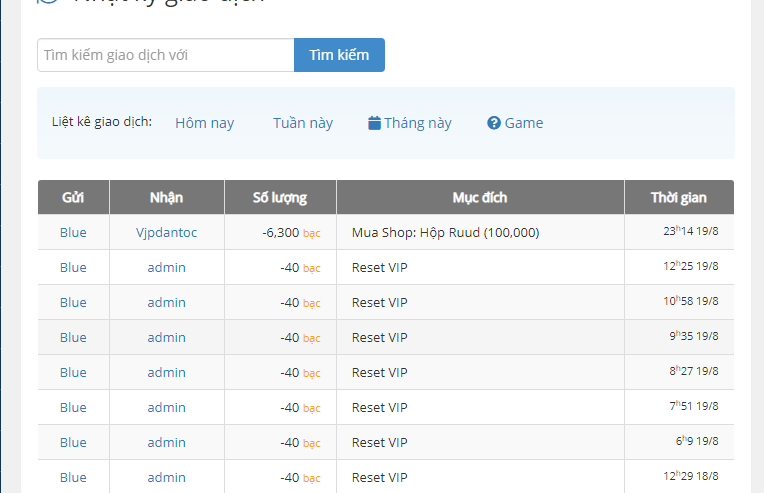Select the Tháng này filter text
Viewport: 764px width, 493px height.
coord(418,123)
